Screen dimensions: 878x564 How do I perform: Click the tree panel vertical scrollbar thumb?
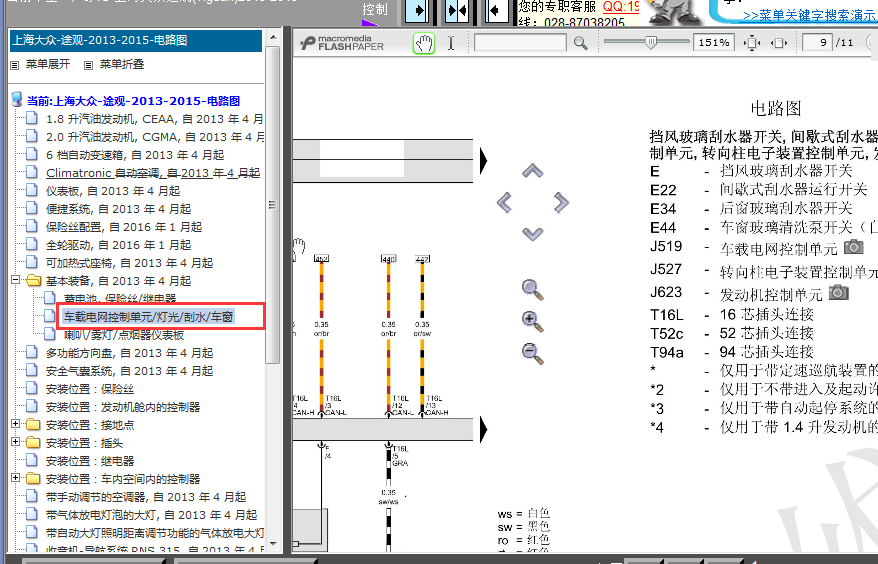coord(273,204)
